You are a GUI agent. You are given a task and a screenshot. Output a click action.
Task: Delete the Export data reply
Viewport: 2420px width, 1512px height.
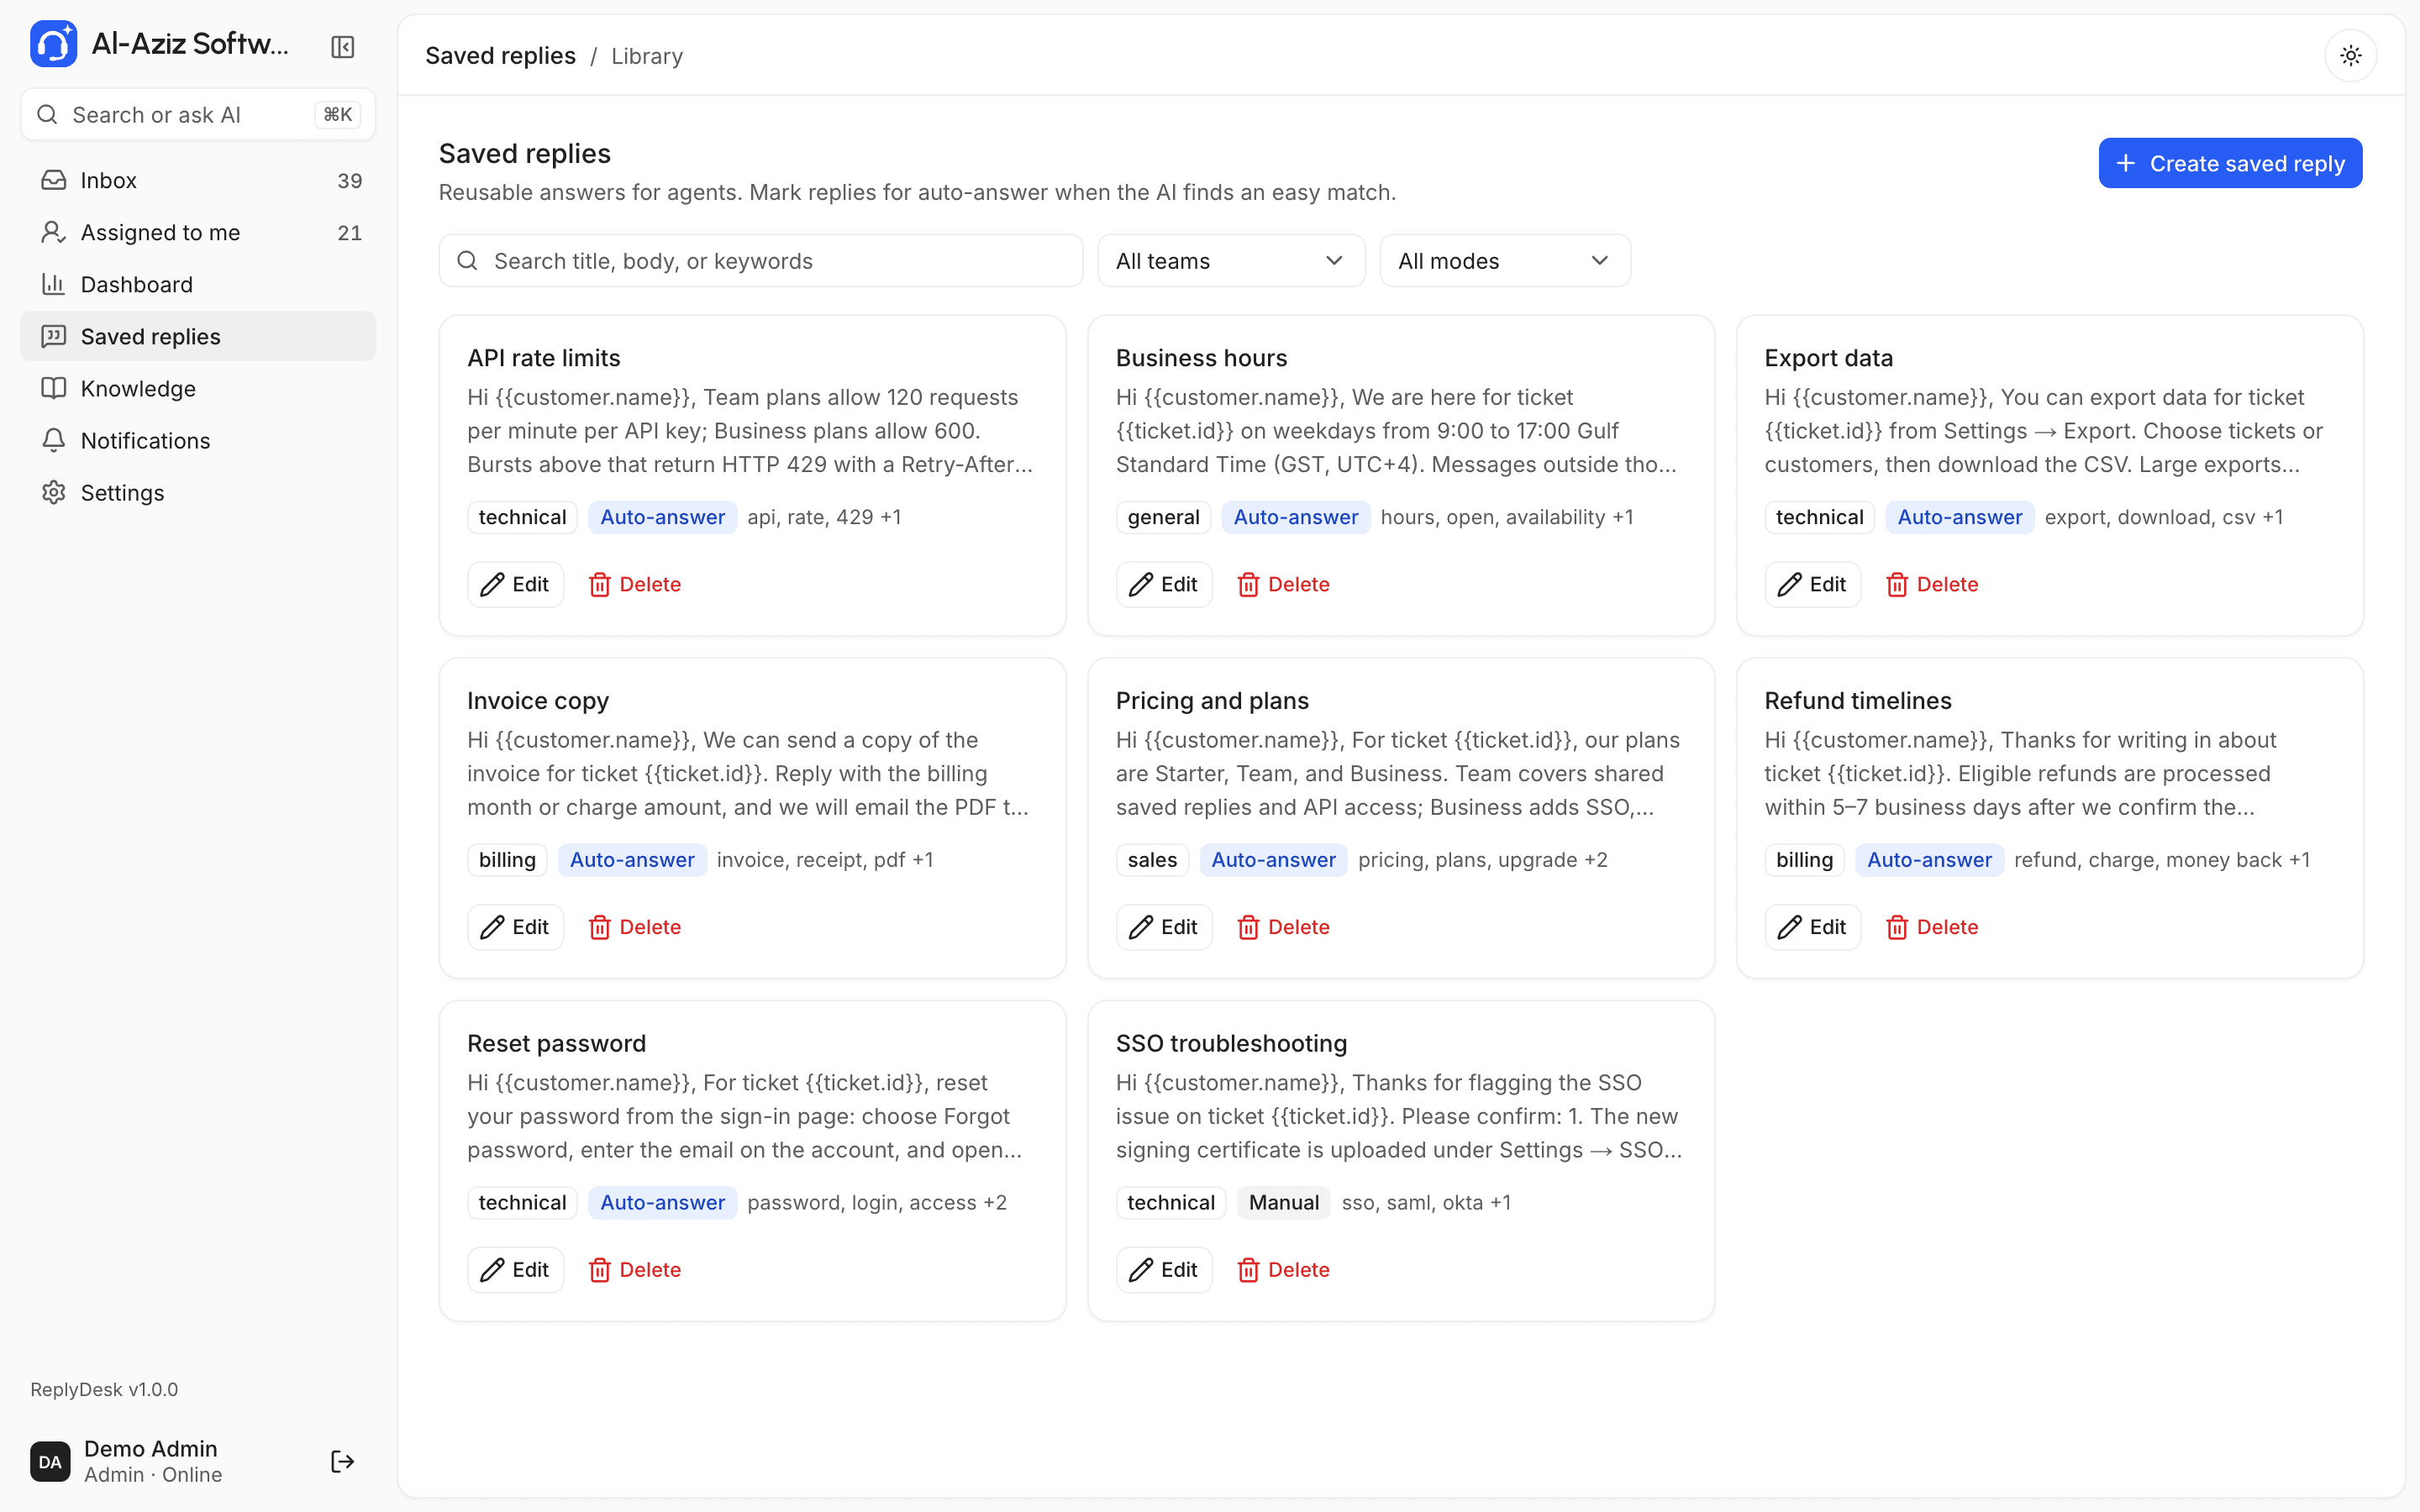point(1932,584)
